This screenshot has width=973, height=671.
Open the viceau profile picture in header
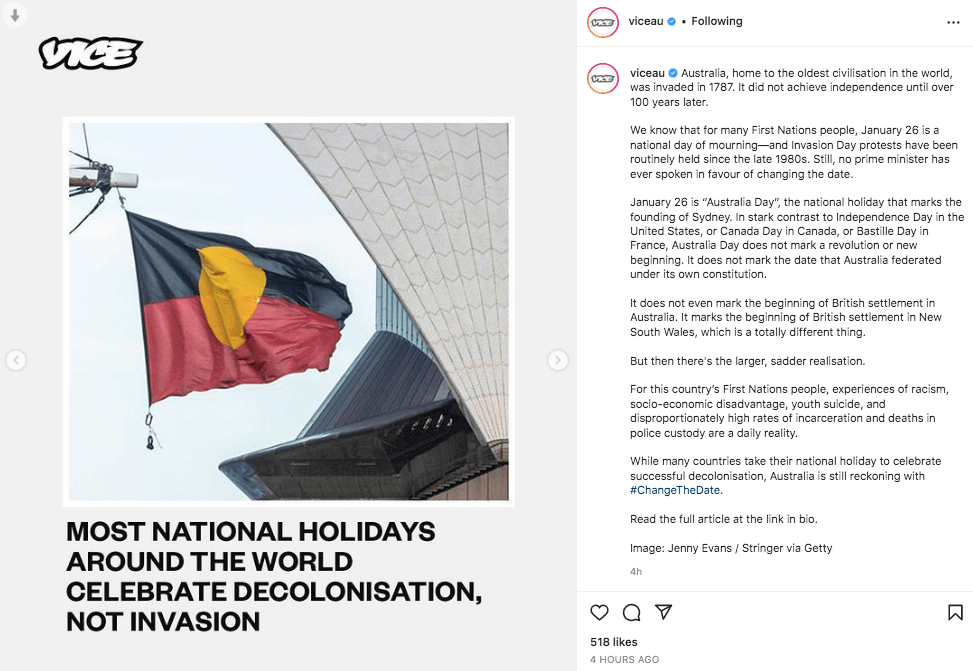(x=603, y=22)
